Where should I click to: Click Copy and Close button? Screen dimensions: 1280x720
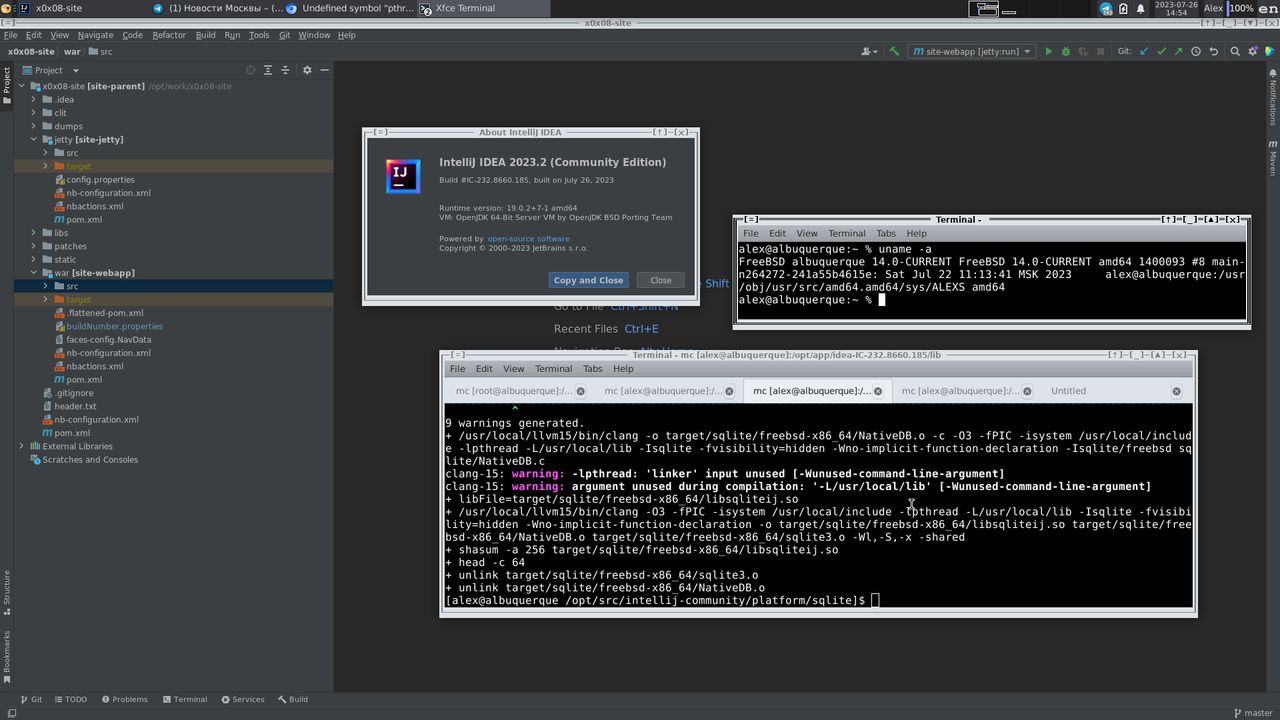[588, 280]
